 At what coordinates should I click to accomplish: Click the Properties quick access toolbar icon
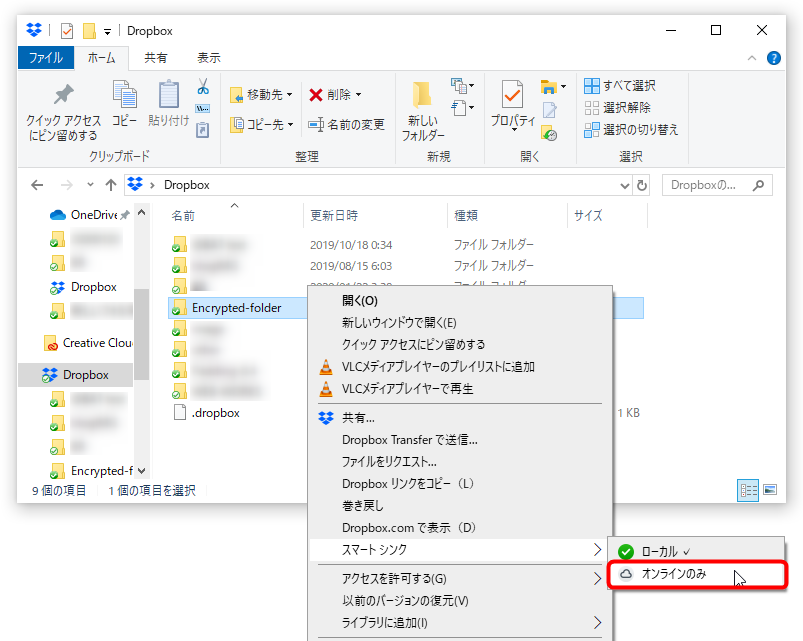67,31
